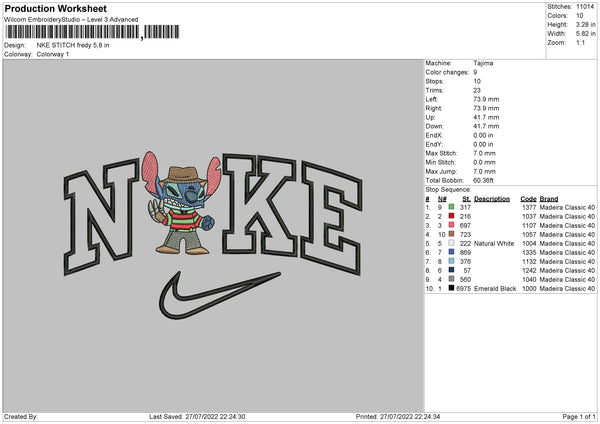This screenshot has height=424, width=600.
Task: Click the 'Colorway 1' value
Action: (x=53, y=54)
